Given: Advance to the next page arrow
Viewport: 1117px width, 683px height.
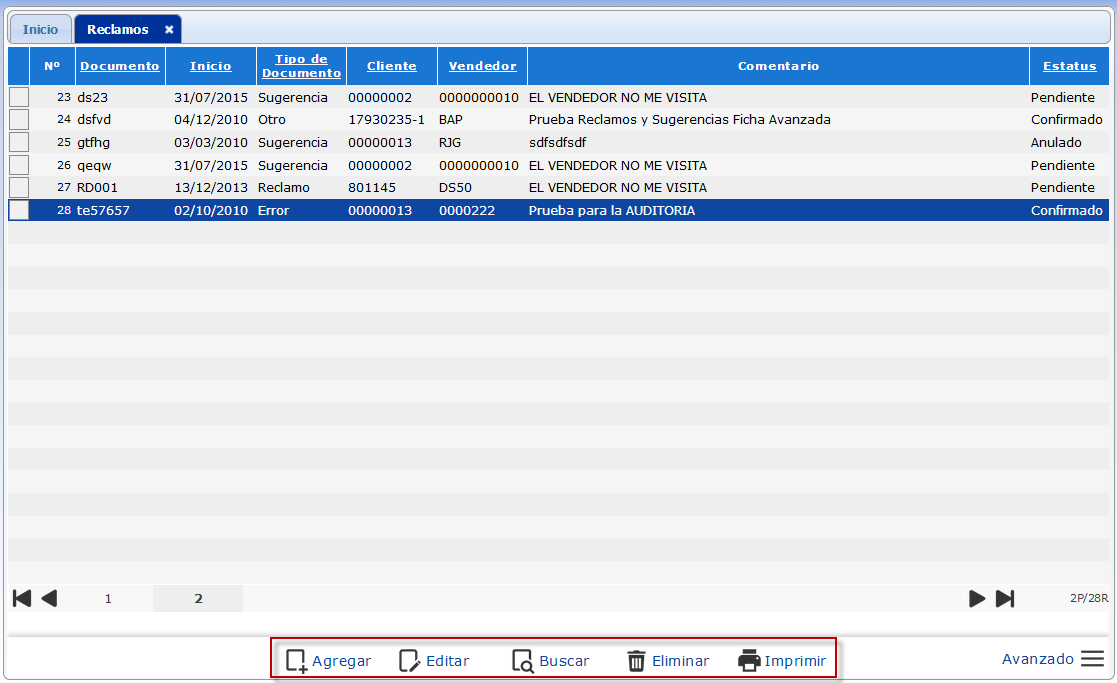Looking at the screenshot, I should point(977,598).
